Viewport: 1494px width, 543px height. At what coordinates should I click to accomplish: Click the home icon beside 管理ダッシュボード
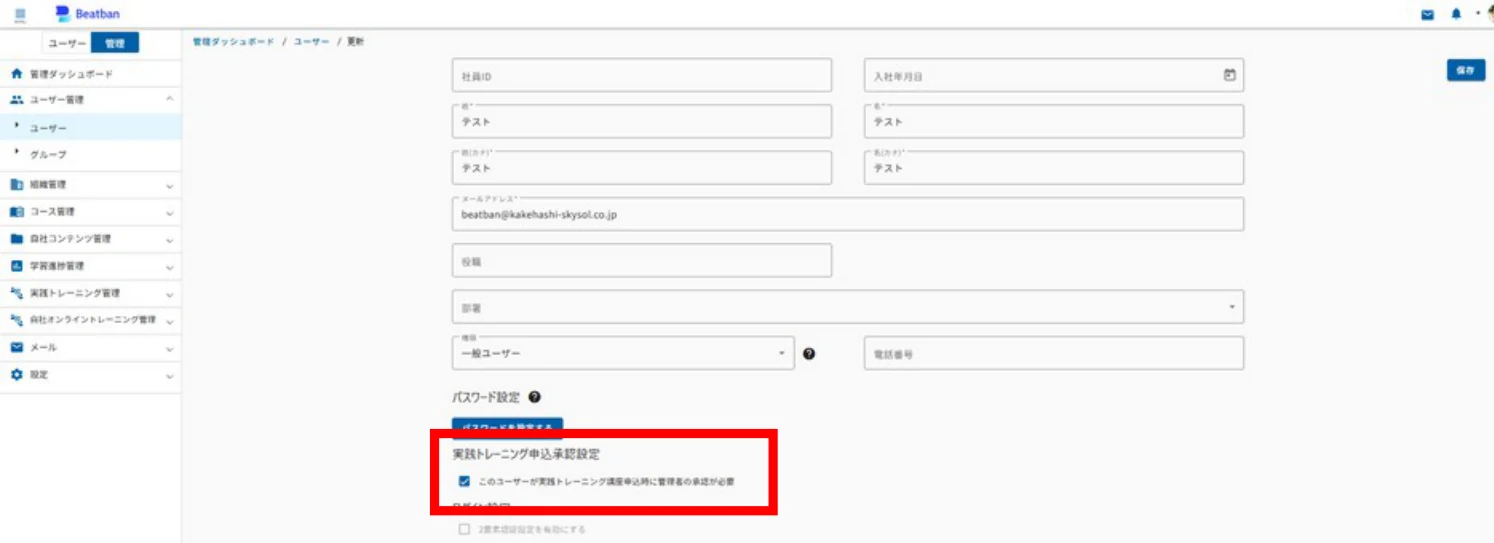[16, 74]
